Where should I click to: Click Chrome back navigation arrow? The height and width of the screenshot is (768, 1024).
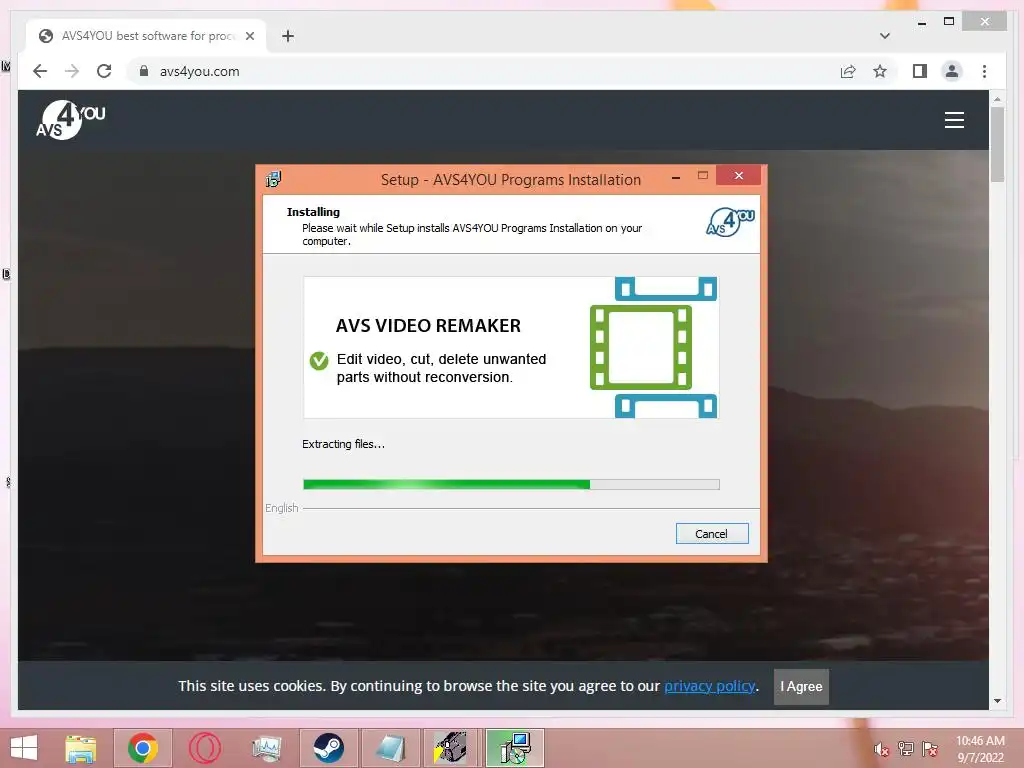pyautogui.click(x=40, y=71)
